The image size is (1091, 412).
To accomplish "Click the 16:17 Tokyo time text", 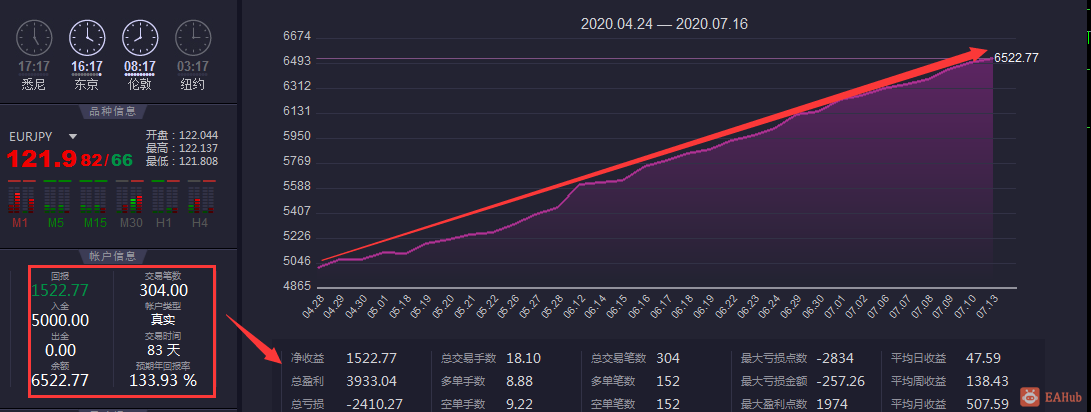I will [87, 67].
